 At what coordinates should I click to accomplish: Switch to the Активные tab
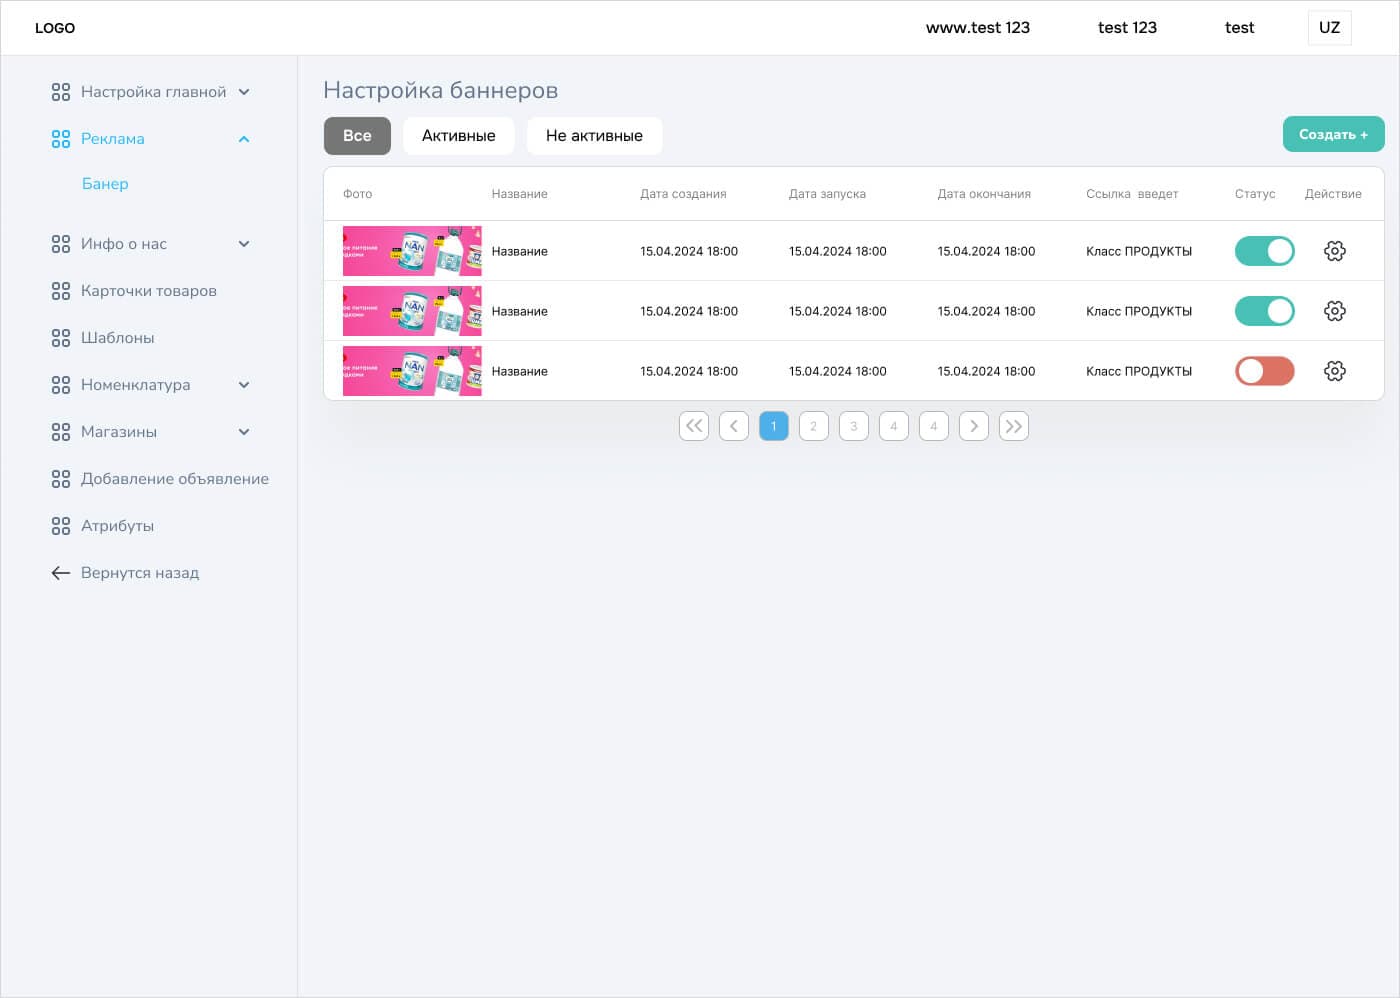(458, 136)
